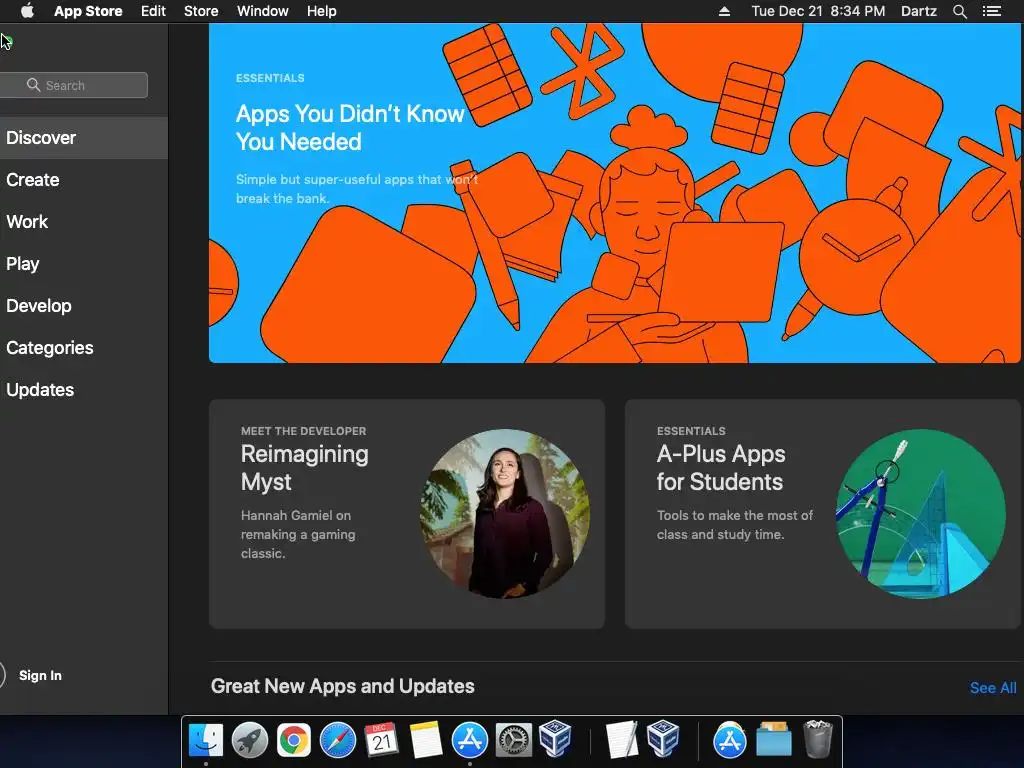Open VirtualBox cube icon right of TextEdit
The image size is (1024, 768).
[664, 739]
